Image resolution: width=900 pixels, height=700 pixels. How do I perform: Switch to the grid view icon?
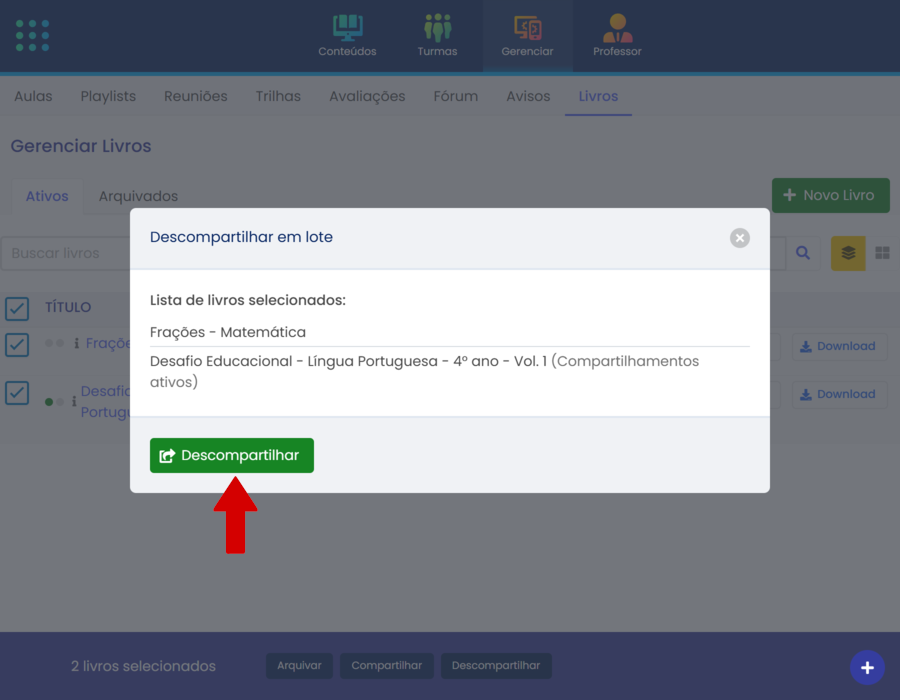[x=882, y=253]
